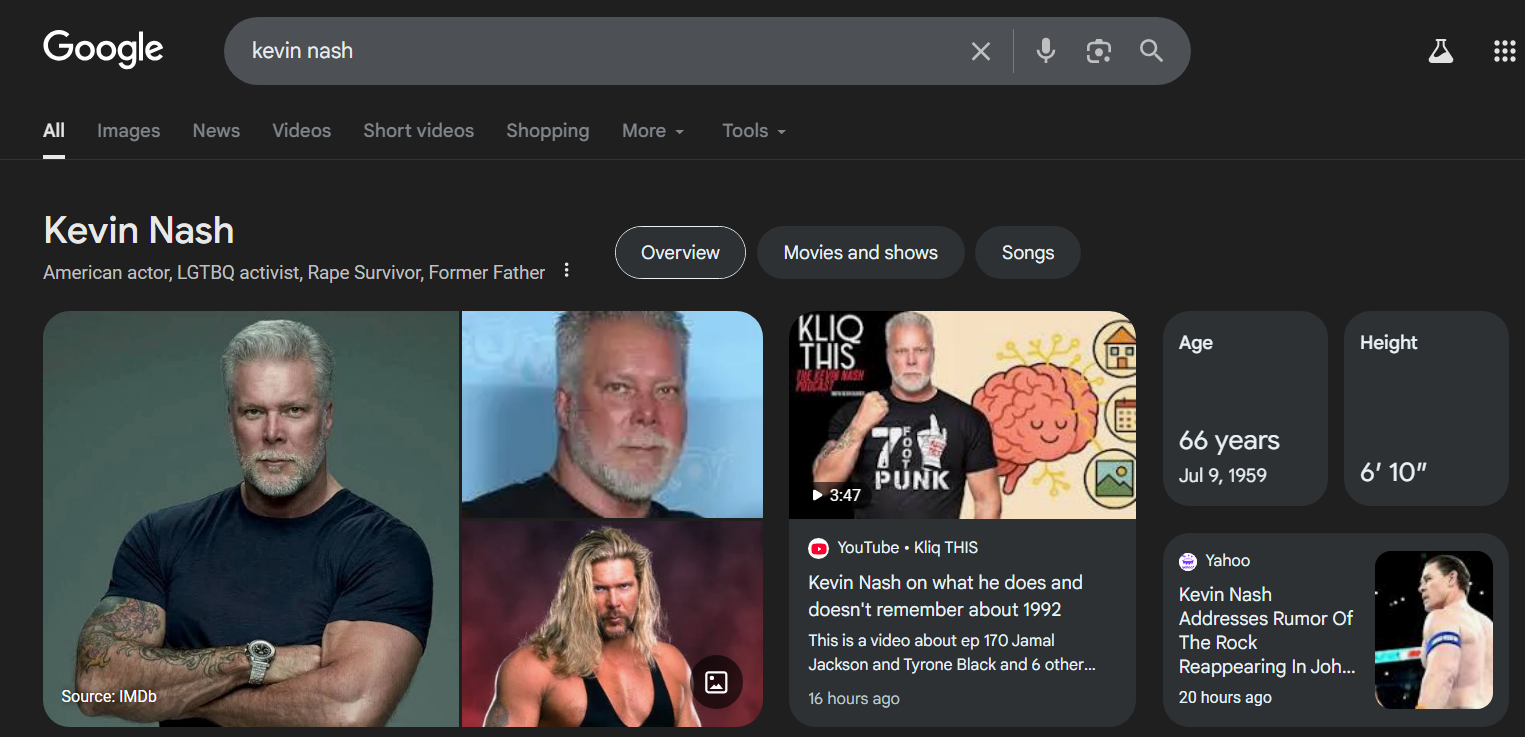Go to the Google logo homepage
The width and height of the screenshot is (1525, 737).
pyautogui.click(x=103, y=49)
